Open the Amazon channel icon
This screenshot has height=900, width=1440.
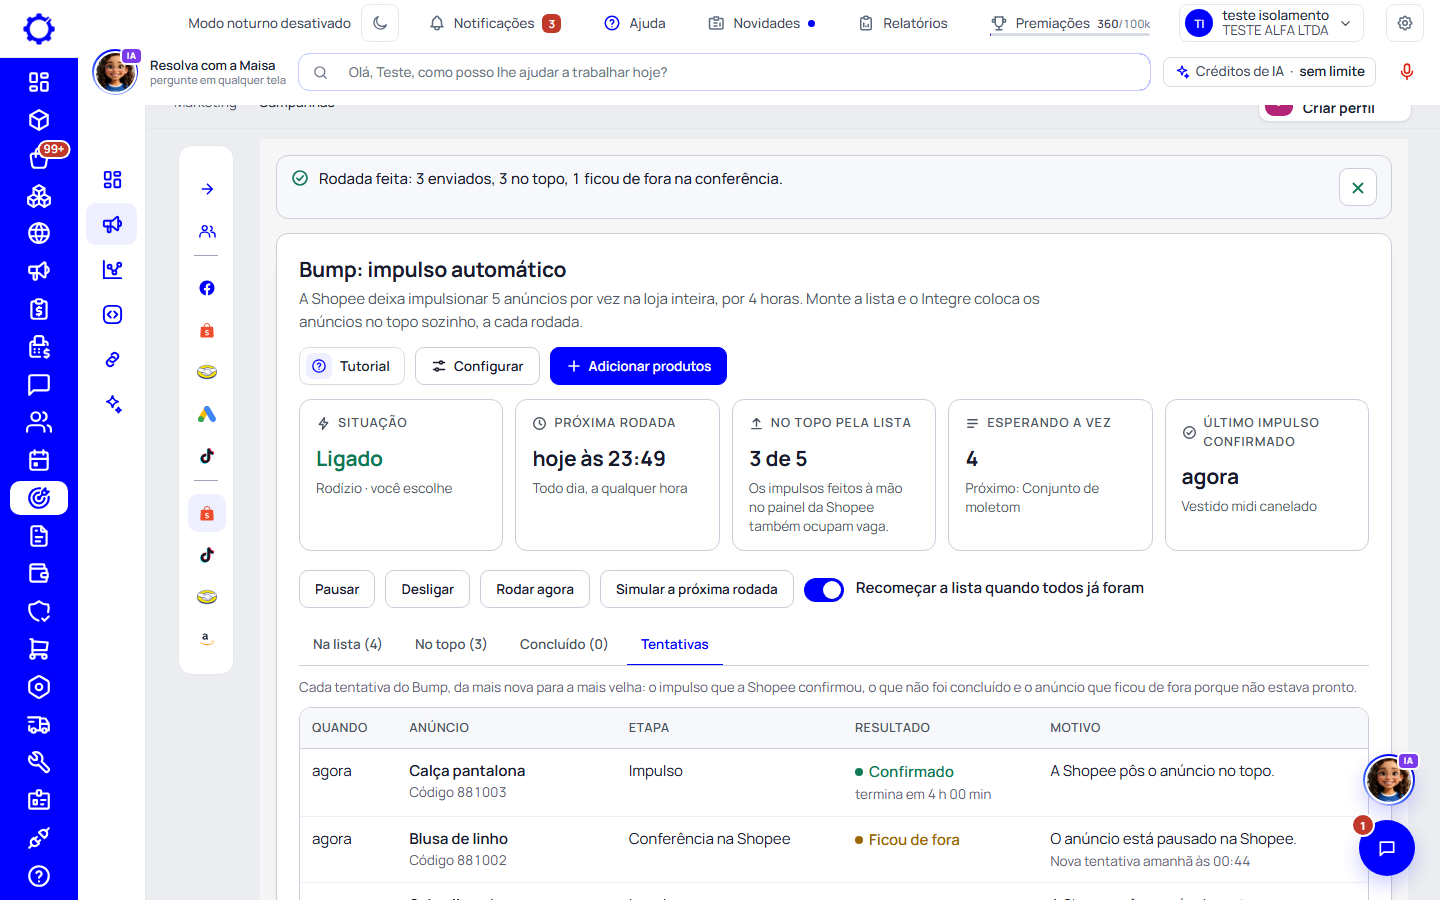(207, 638)
